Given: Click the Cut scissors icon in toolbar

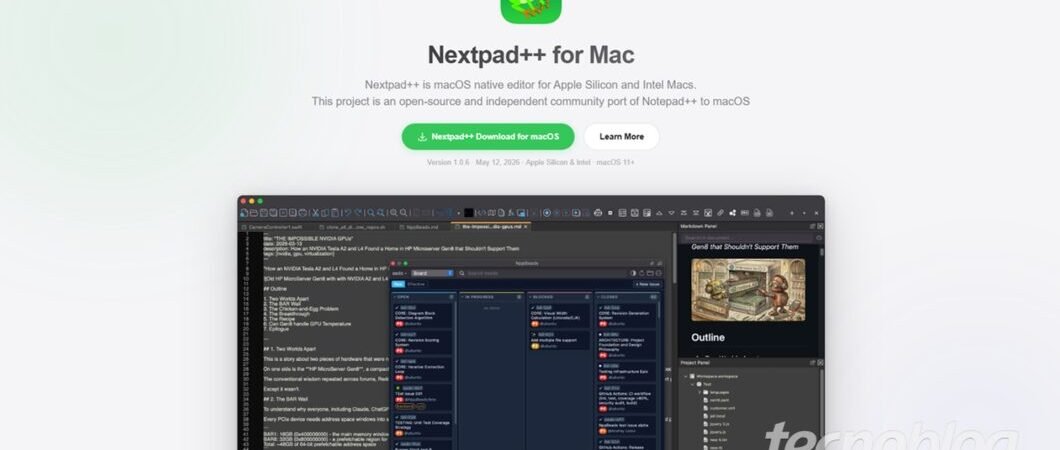Looking at the screenshot, I should coord(316,213).
